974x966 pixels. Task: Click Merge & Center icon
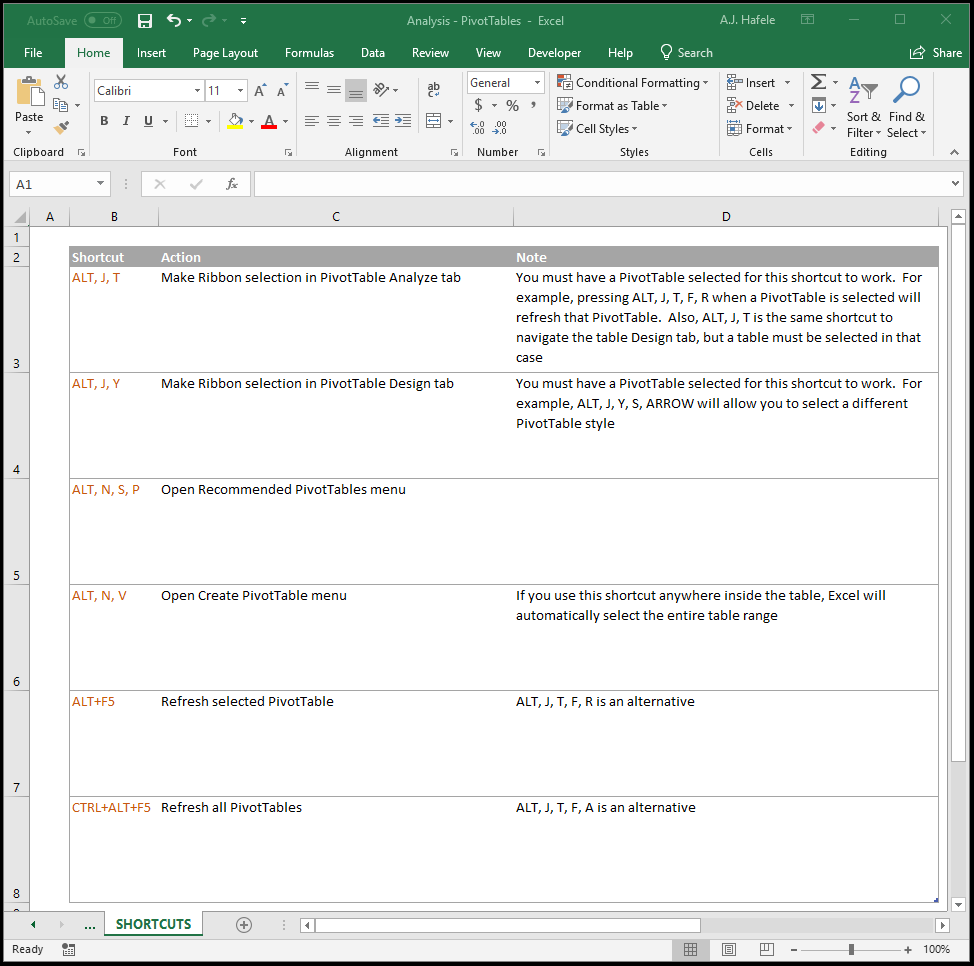click(x=434, y=121)
